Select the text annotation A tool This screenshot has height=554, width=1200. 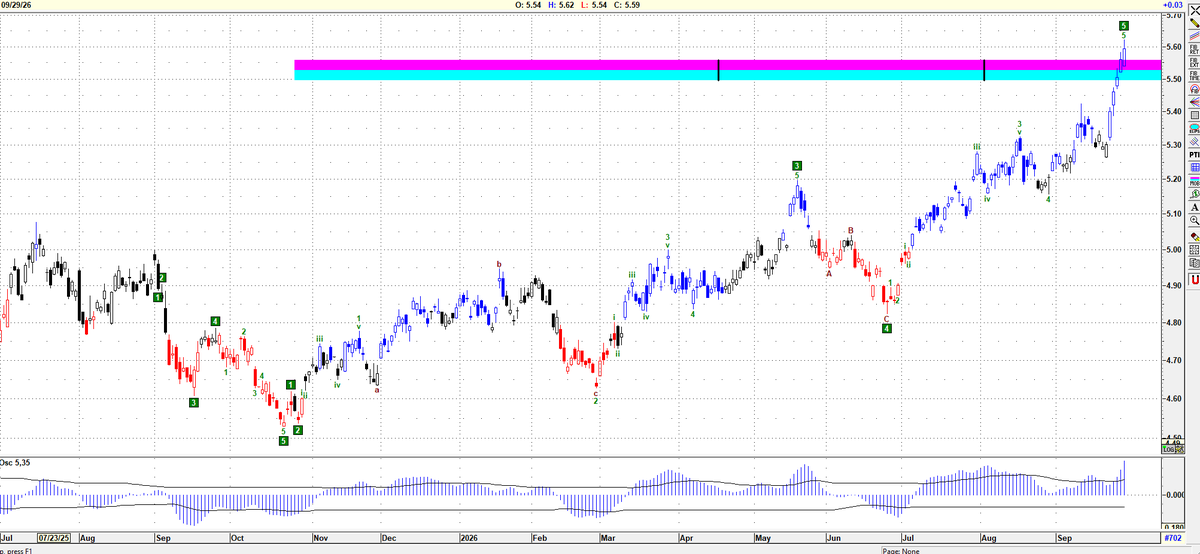point(1193,208)
